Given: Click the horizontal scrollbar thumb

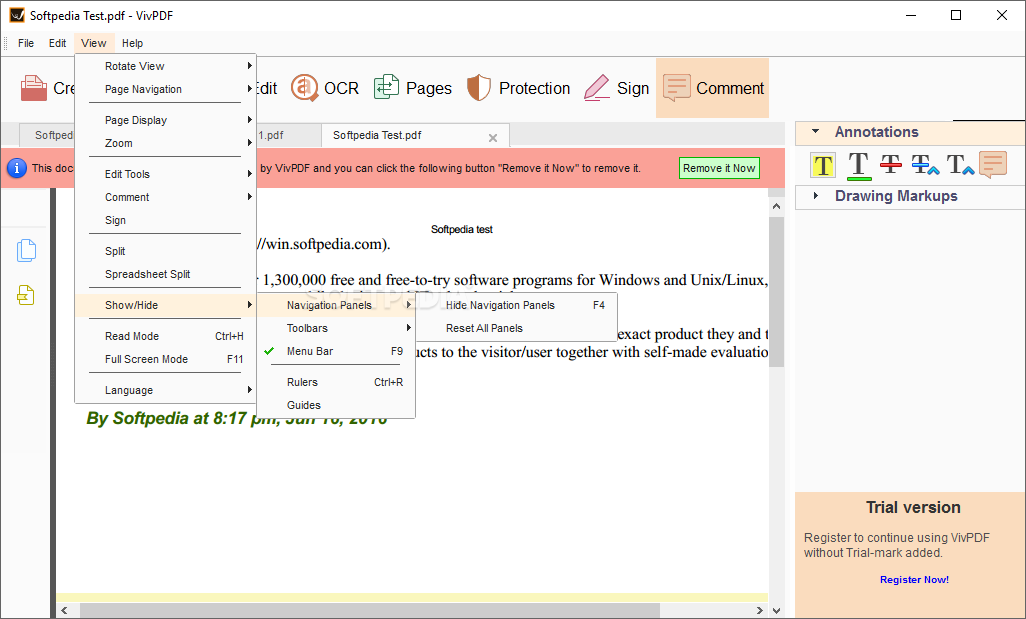Looking at the screenshot, I should (x=370, y=610).
